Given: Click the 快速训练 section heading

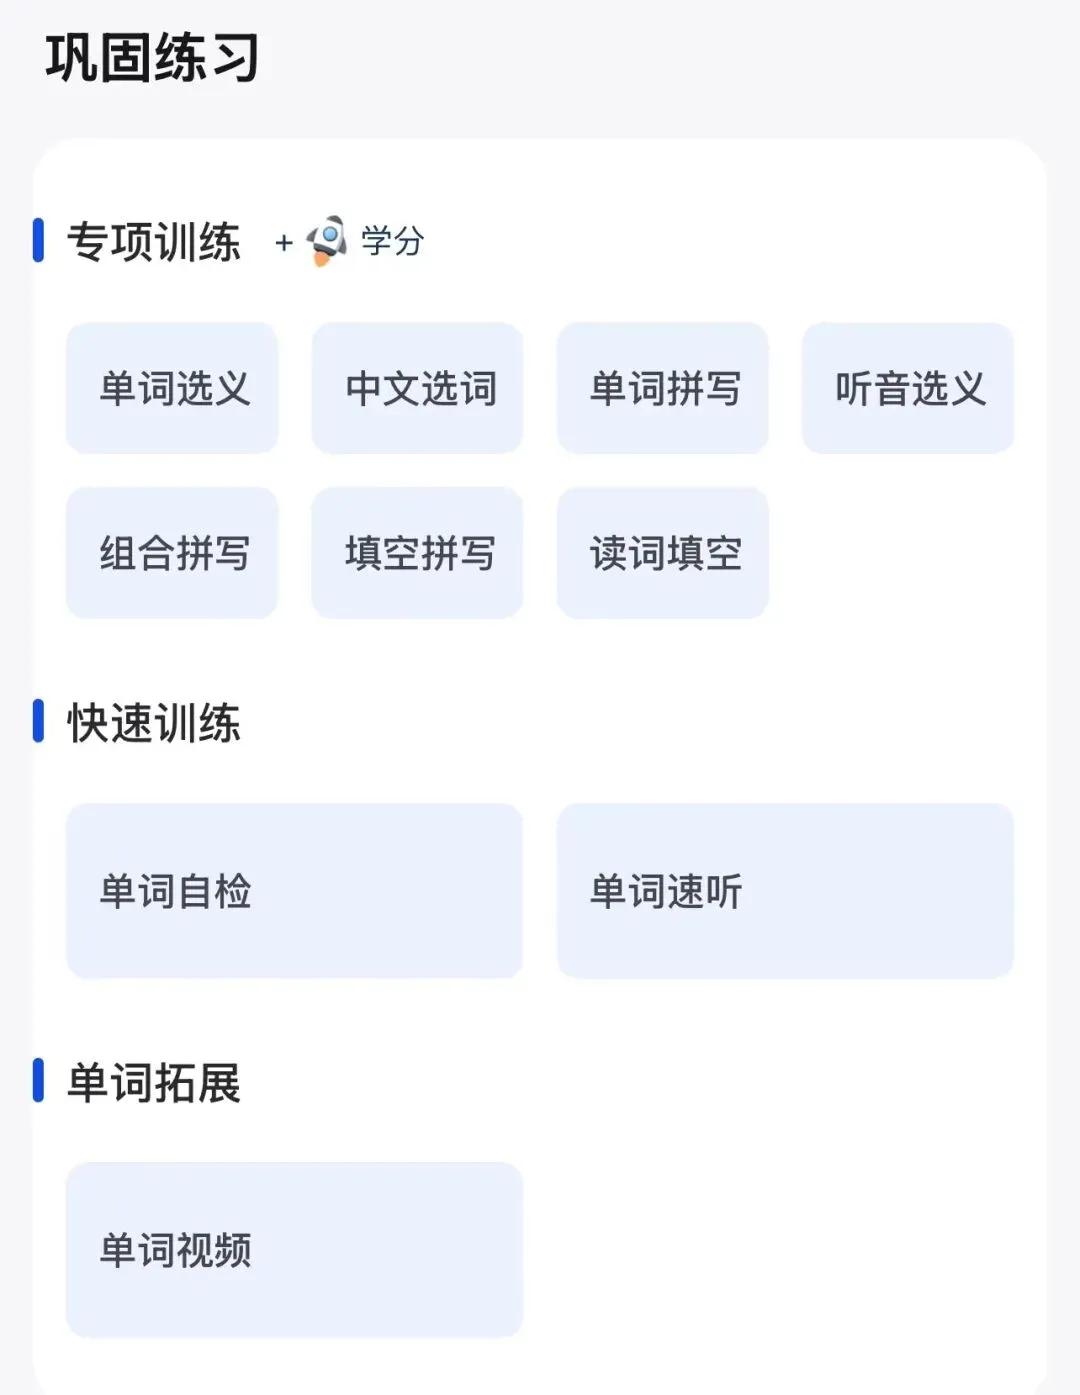Looking at the screenshot, I should (154, 722).
